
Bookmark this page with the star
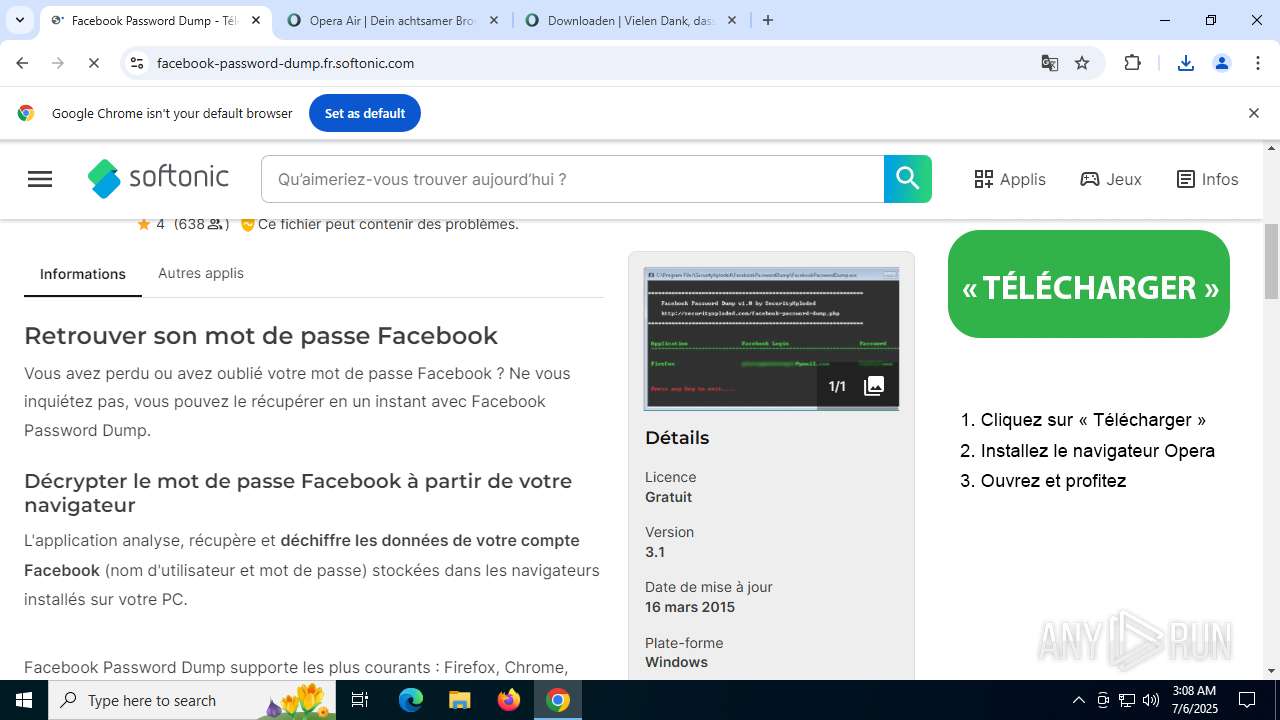[1082, 63]
